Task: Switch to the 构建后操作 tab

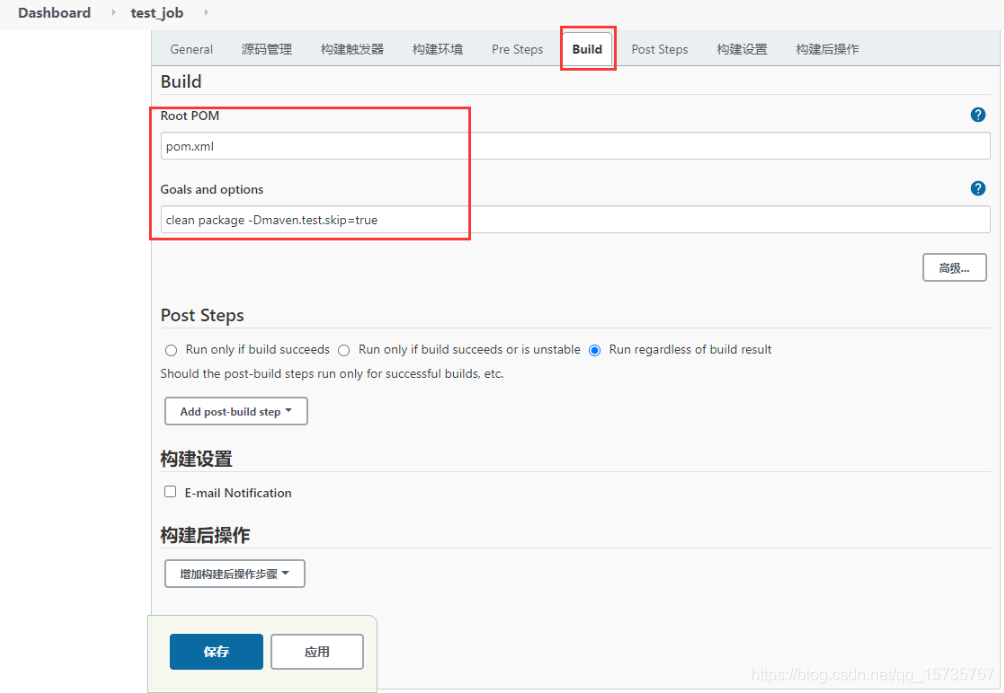Action: pyautogui.click(x=827, y=49)
